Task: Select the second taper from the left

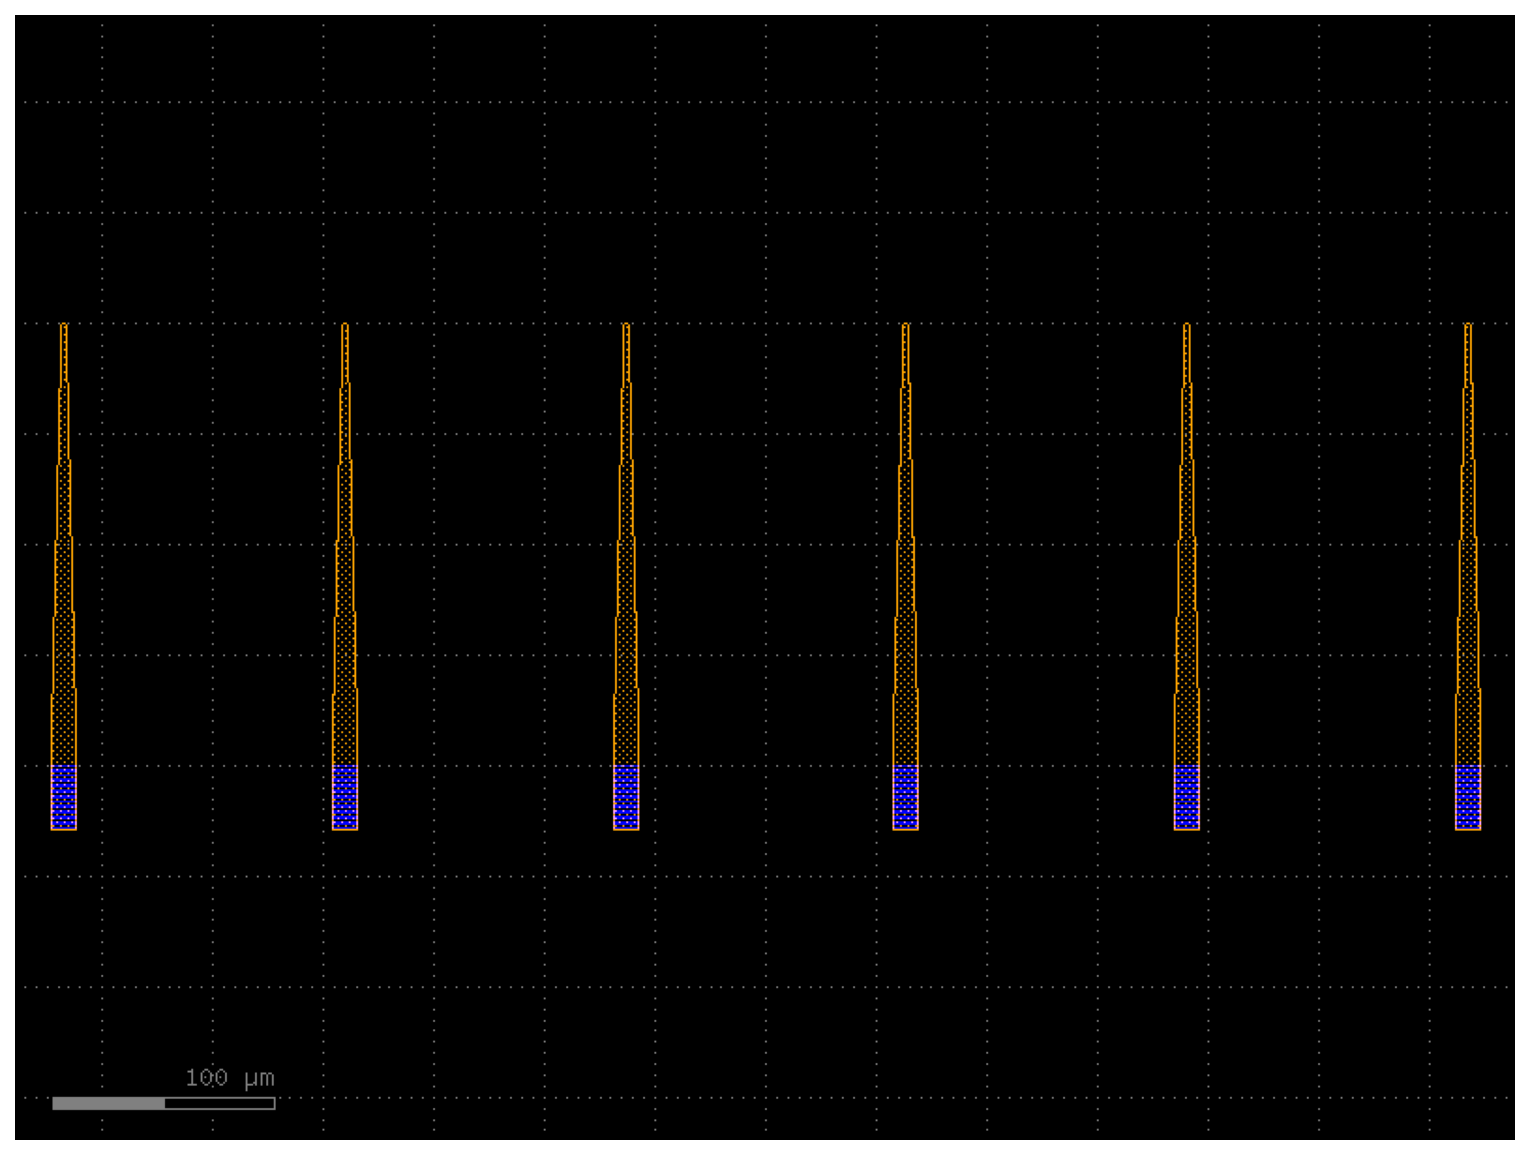Action: [x=345, y=576]
